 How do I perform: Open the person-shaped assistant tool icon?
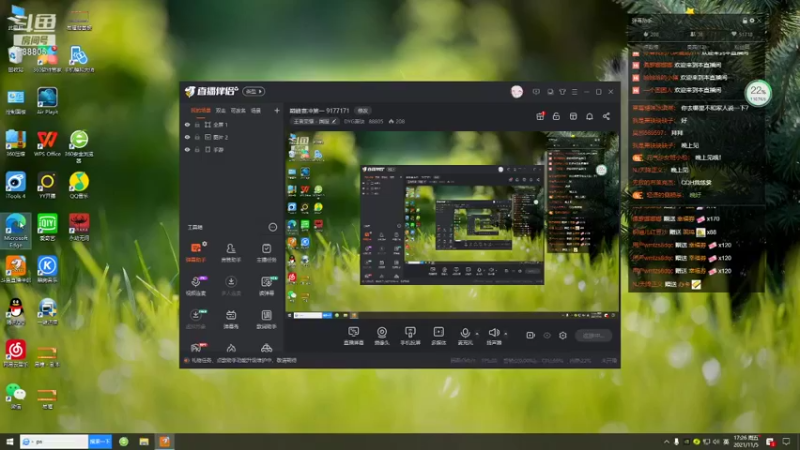(231, 252)
